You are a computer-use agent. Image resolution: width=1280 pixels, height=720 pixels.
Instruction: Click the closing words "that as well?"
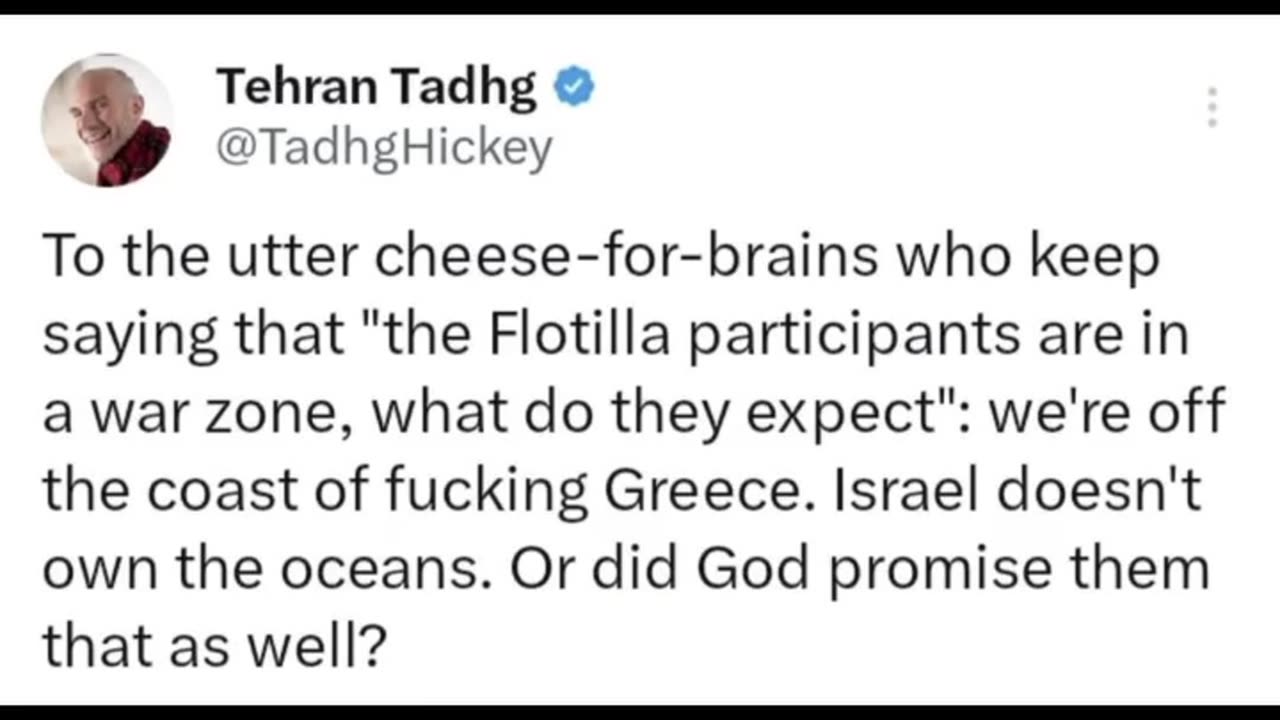tap(213, 646)
